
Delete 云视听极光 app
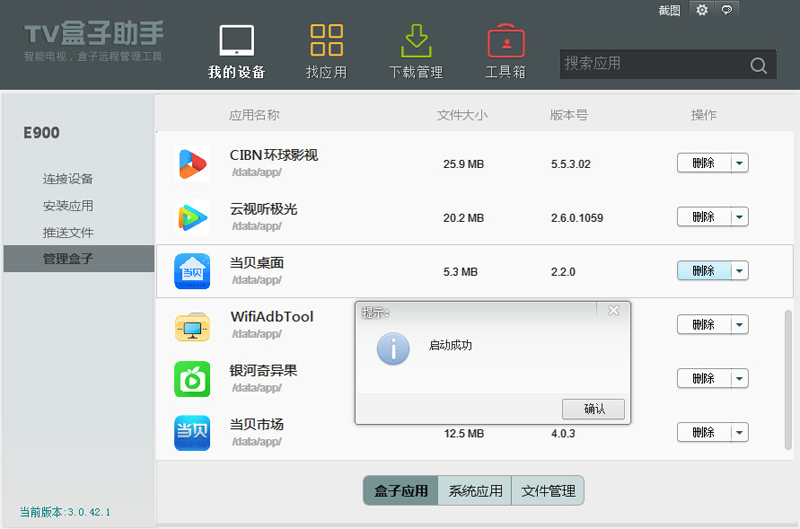704,217
